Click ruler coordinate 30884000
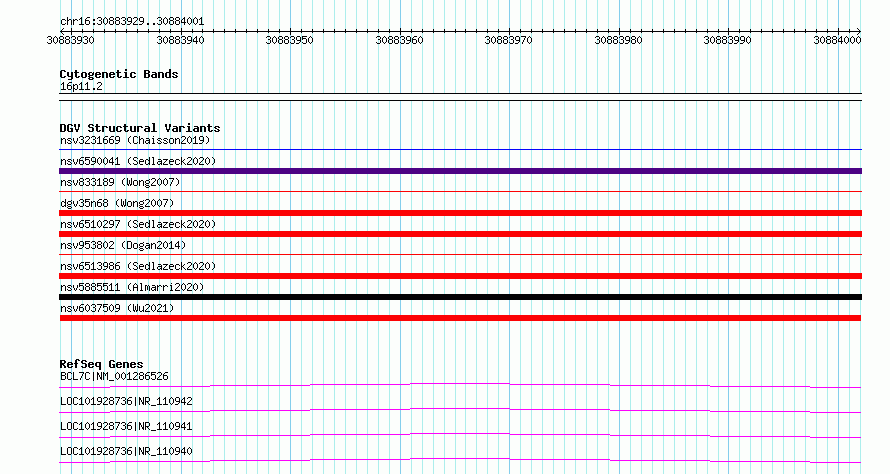Viewport: 890px width, 474px height. (837, 40)
